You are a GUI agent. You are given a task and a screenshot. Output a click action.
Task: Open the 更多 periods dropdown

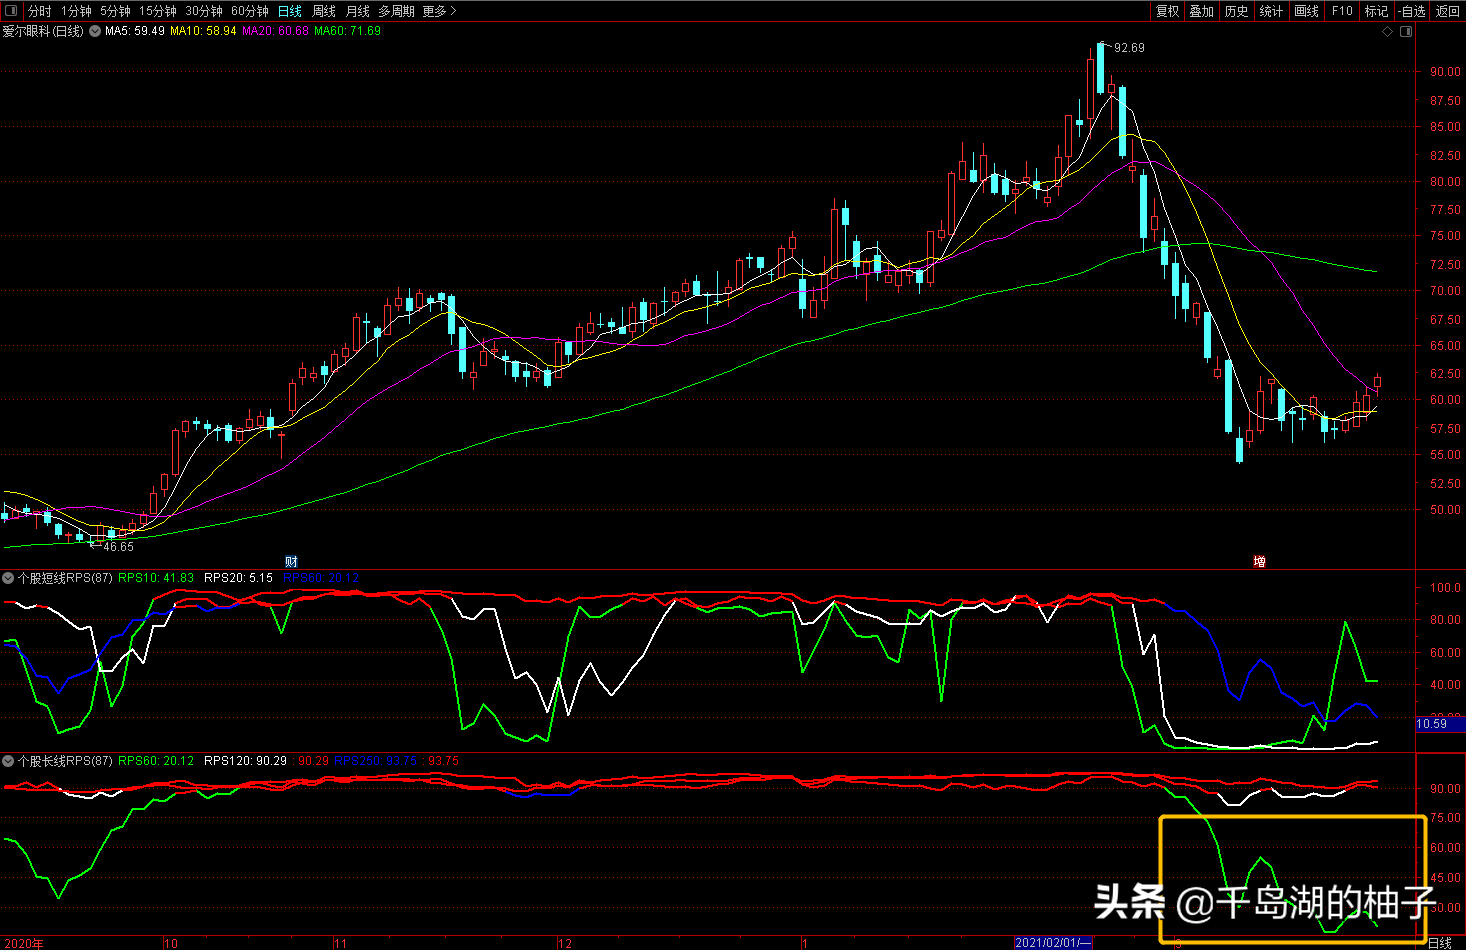439,11
